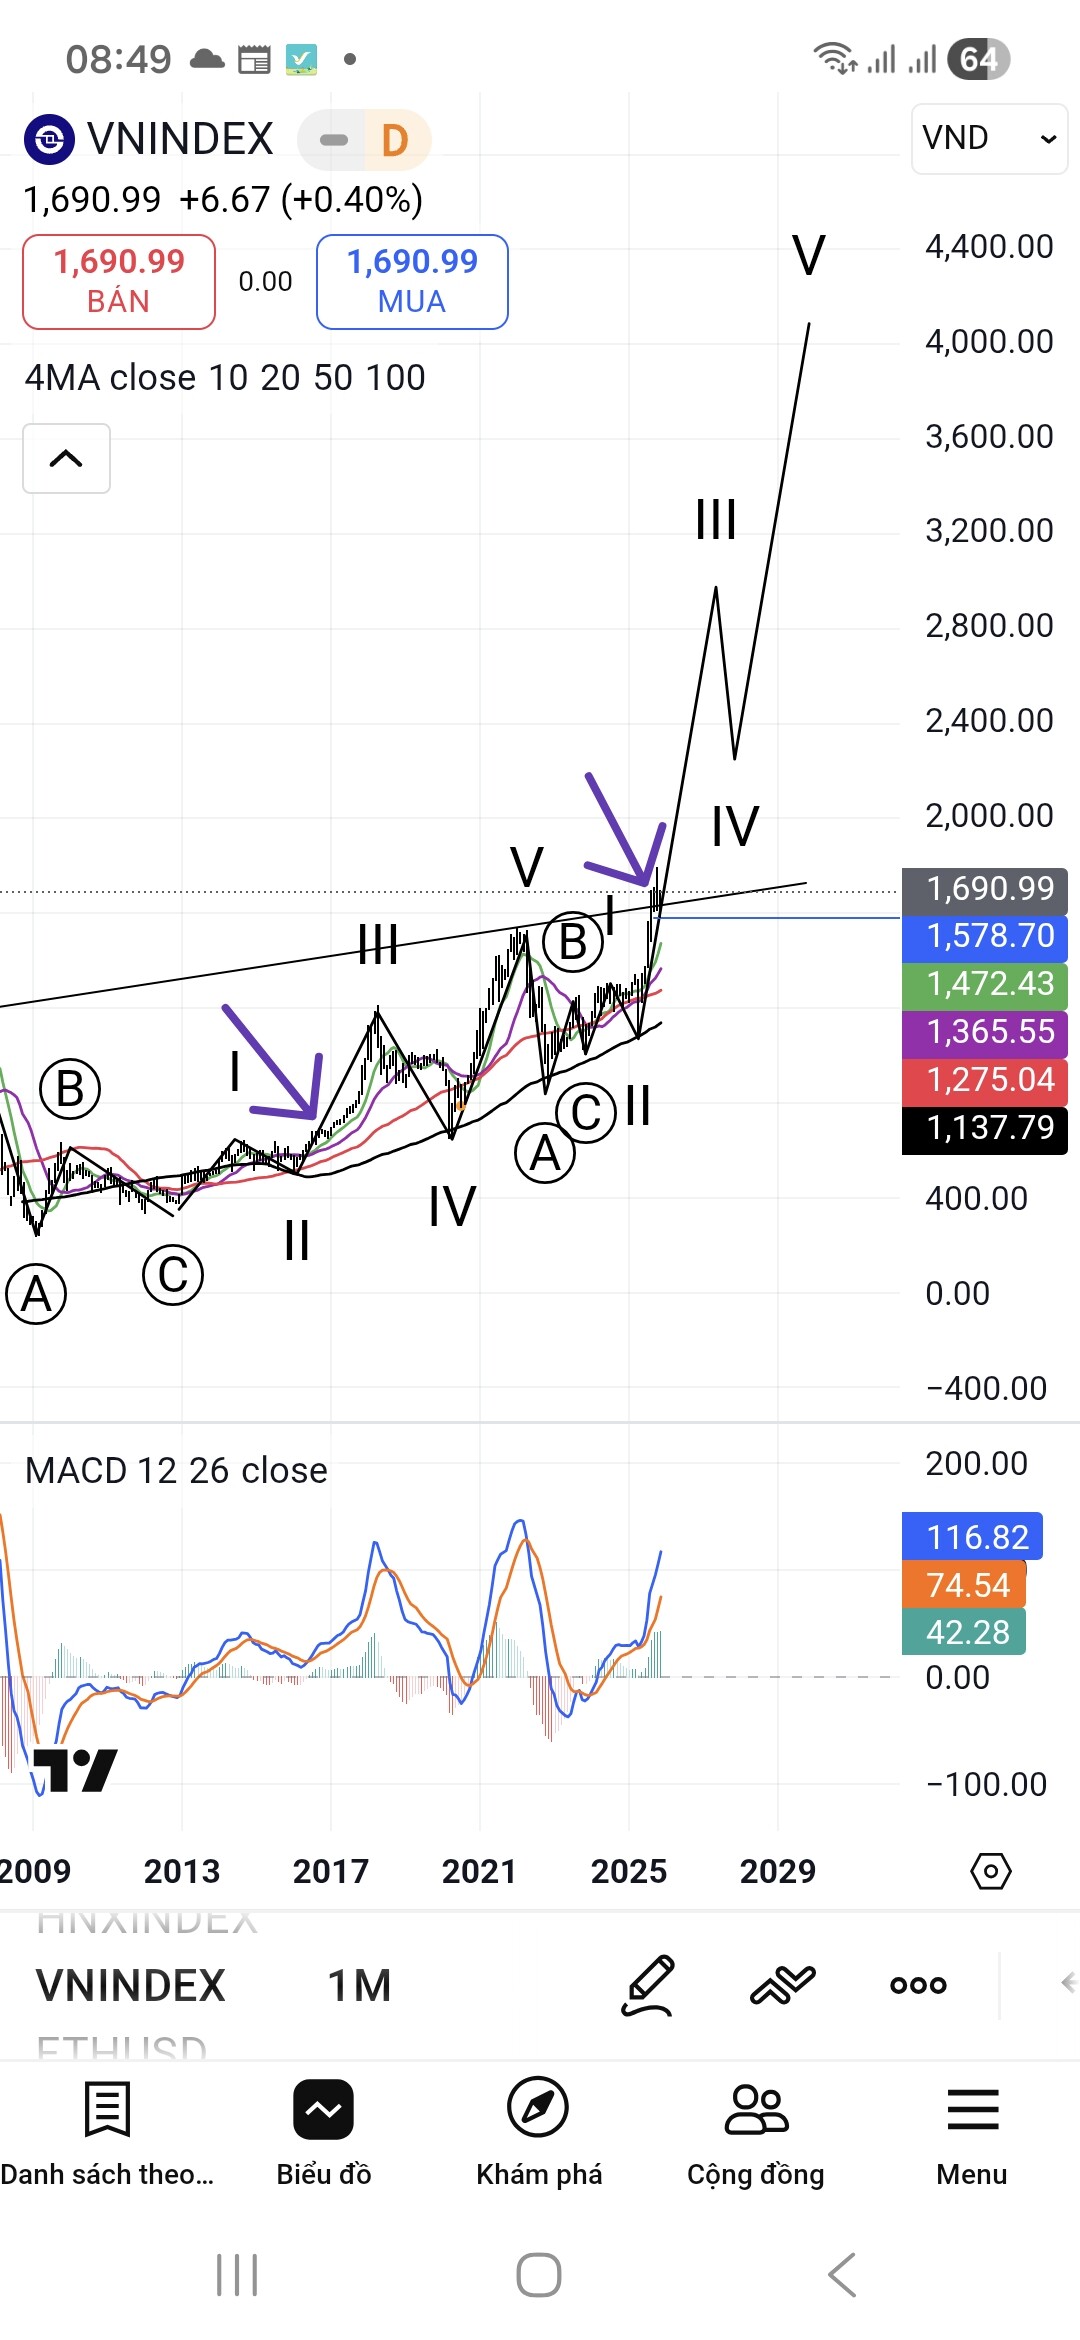Collapse the indicator legend with chevron
The image size is (1080, 2340).
[x=66, y=458]
